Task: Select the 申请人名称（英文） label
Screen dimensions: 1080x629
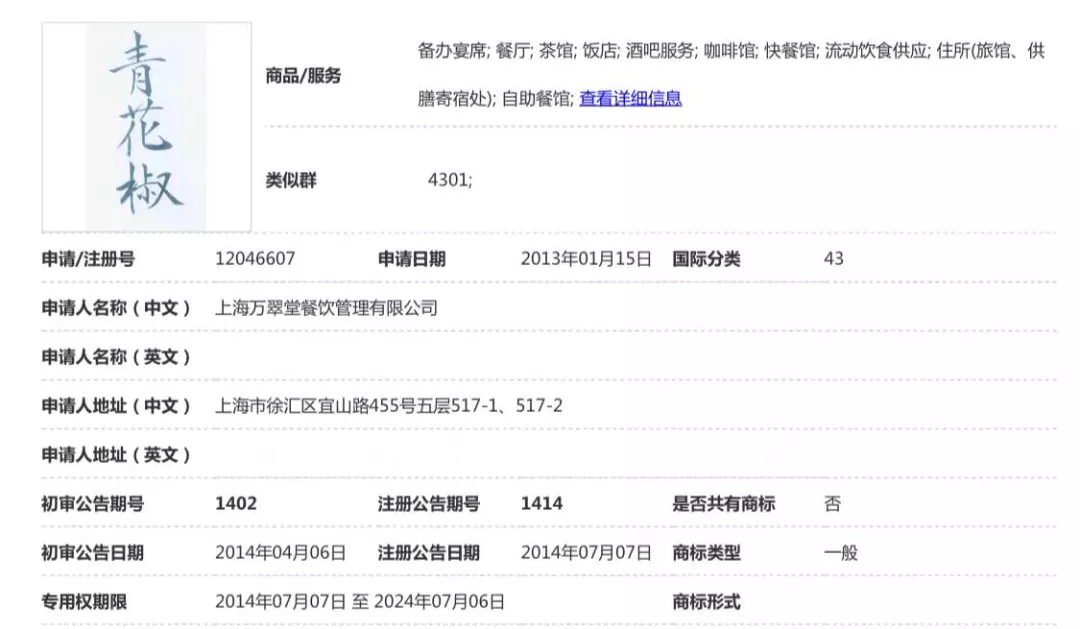Action: pos(116,357)
